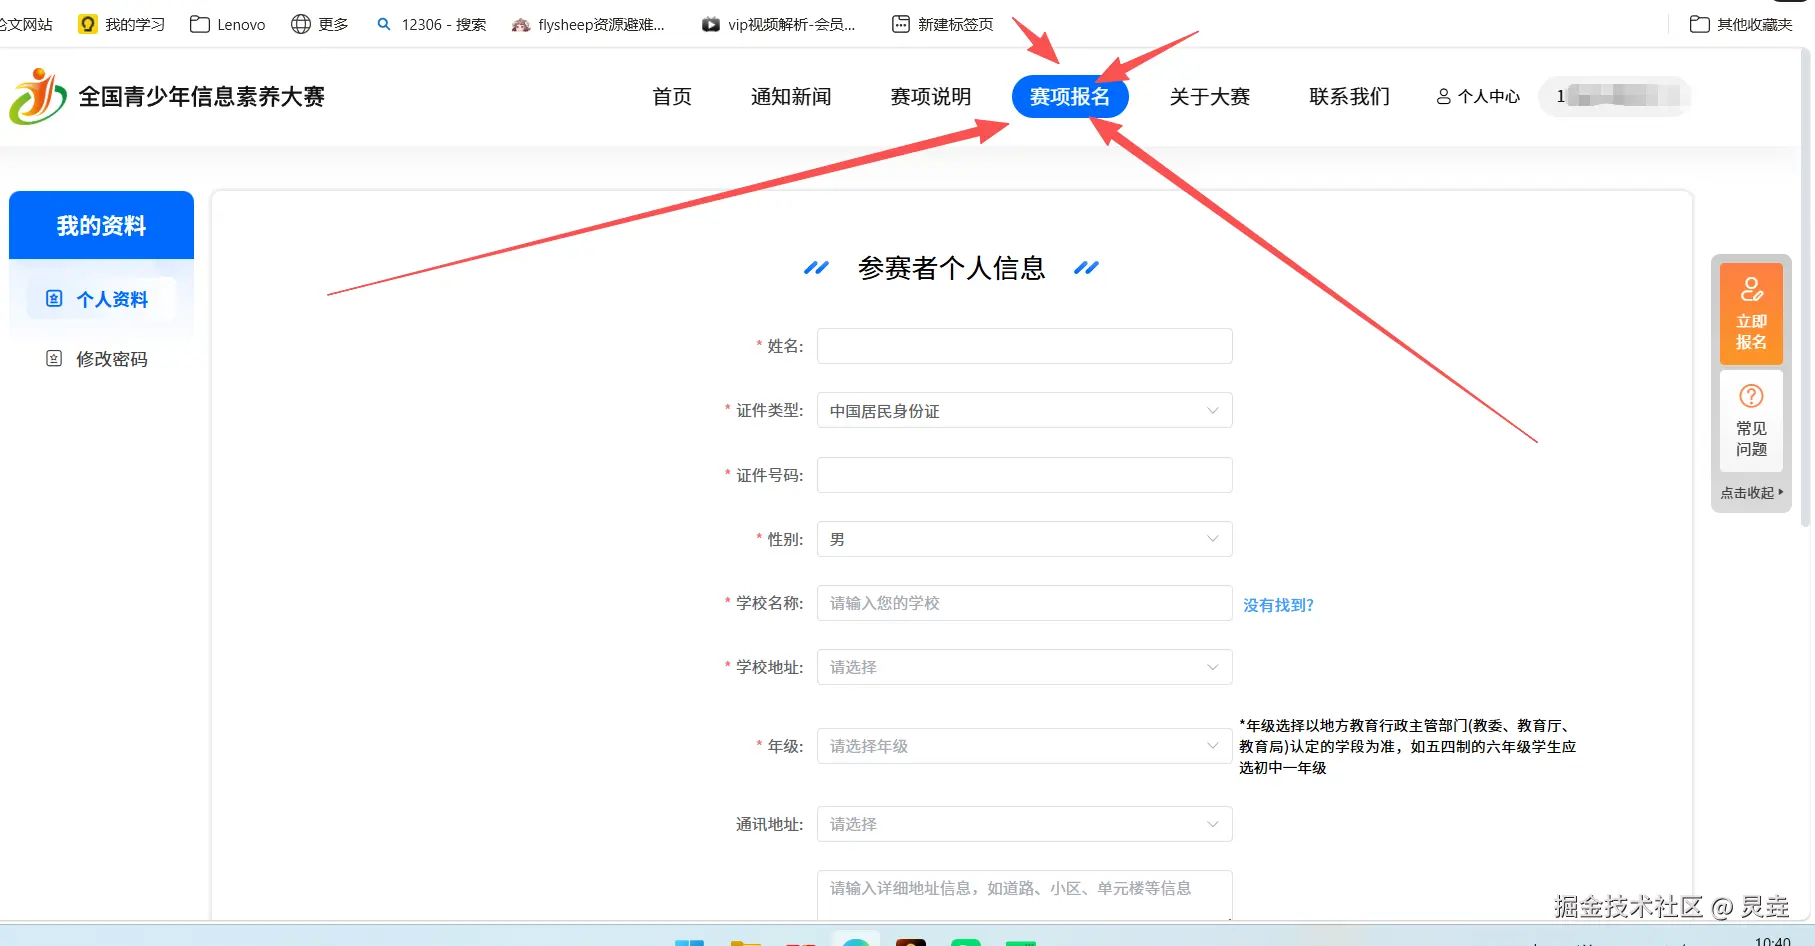Viewport: 1815px width, 946px height.
Task: Open the 联系我们 nav item
Action: tap(1350, 97)
